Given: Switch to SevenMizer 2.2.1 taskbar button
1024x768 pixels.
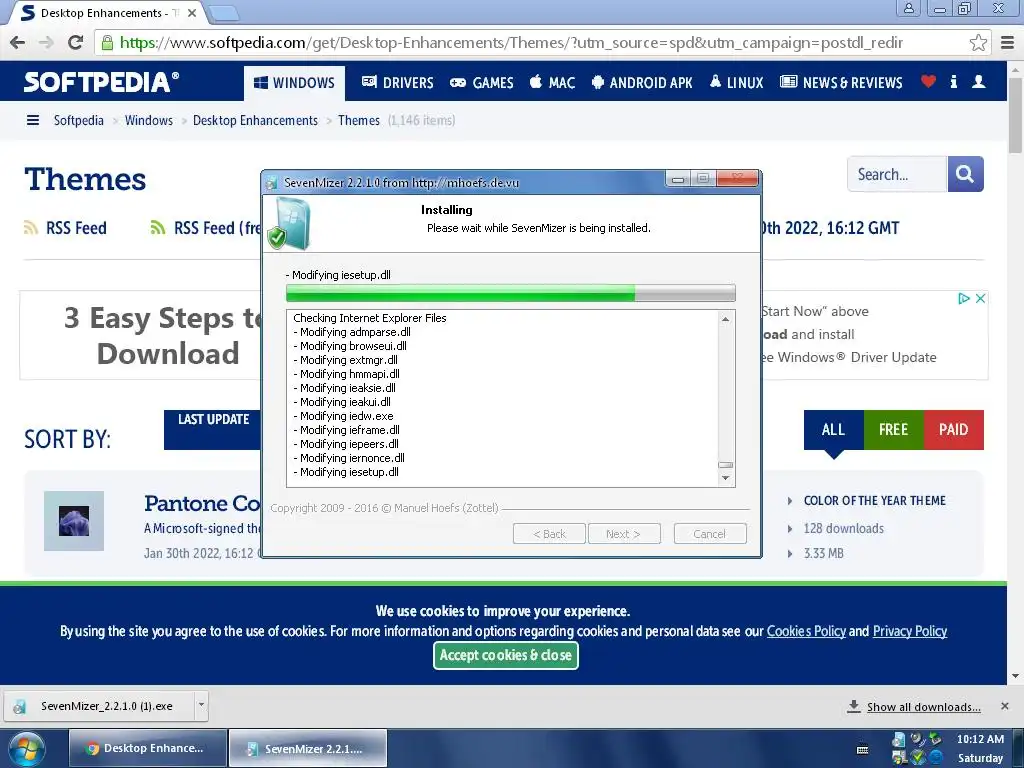Looking at the screenshot, I should point(308,748).
